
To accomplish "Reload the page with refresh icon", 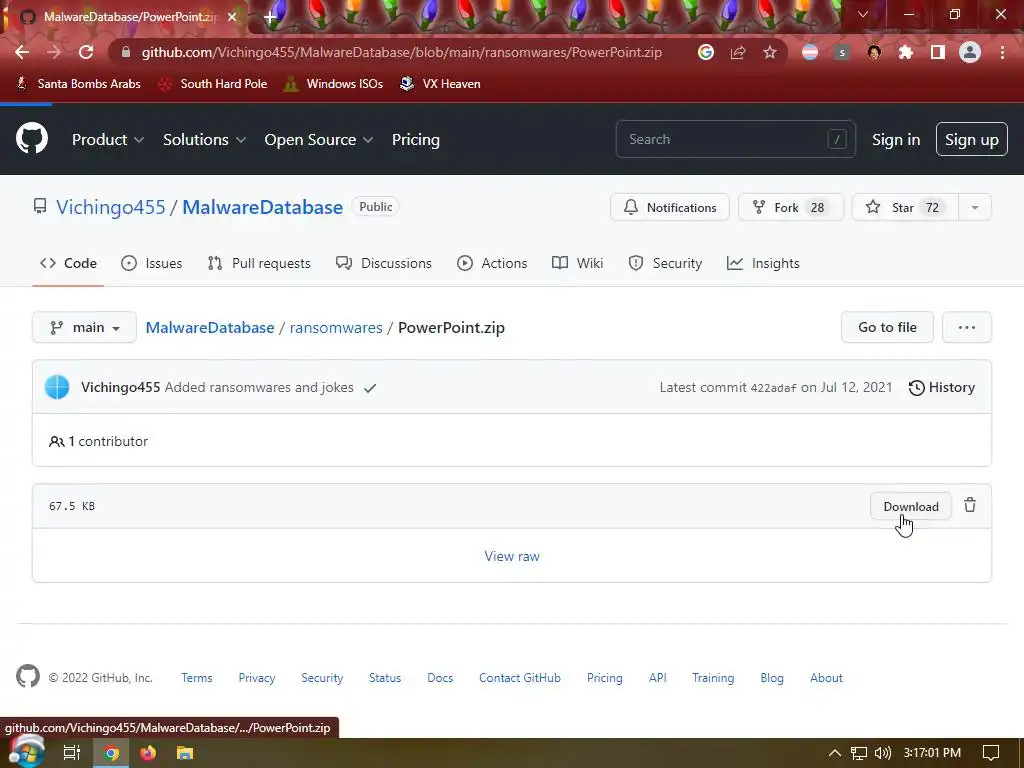I will tap(86, 52).
